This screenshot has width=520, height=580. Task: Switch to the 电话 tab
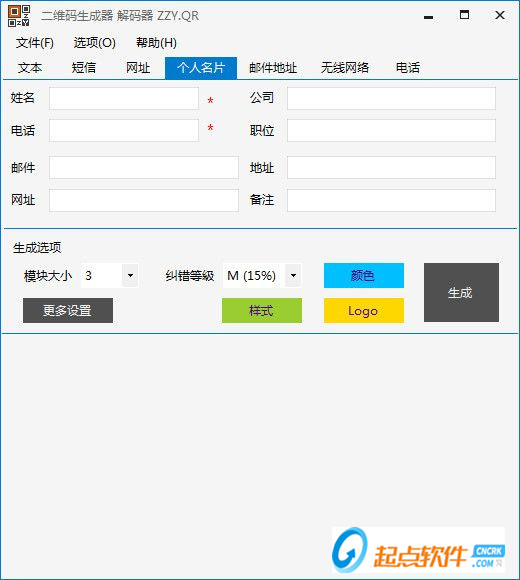tap(408, 68)
